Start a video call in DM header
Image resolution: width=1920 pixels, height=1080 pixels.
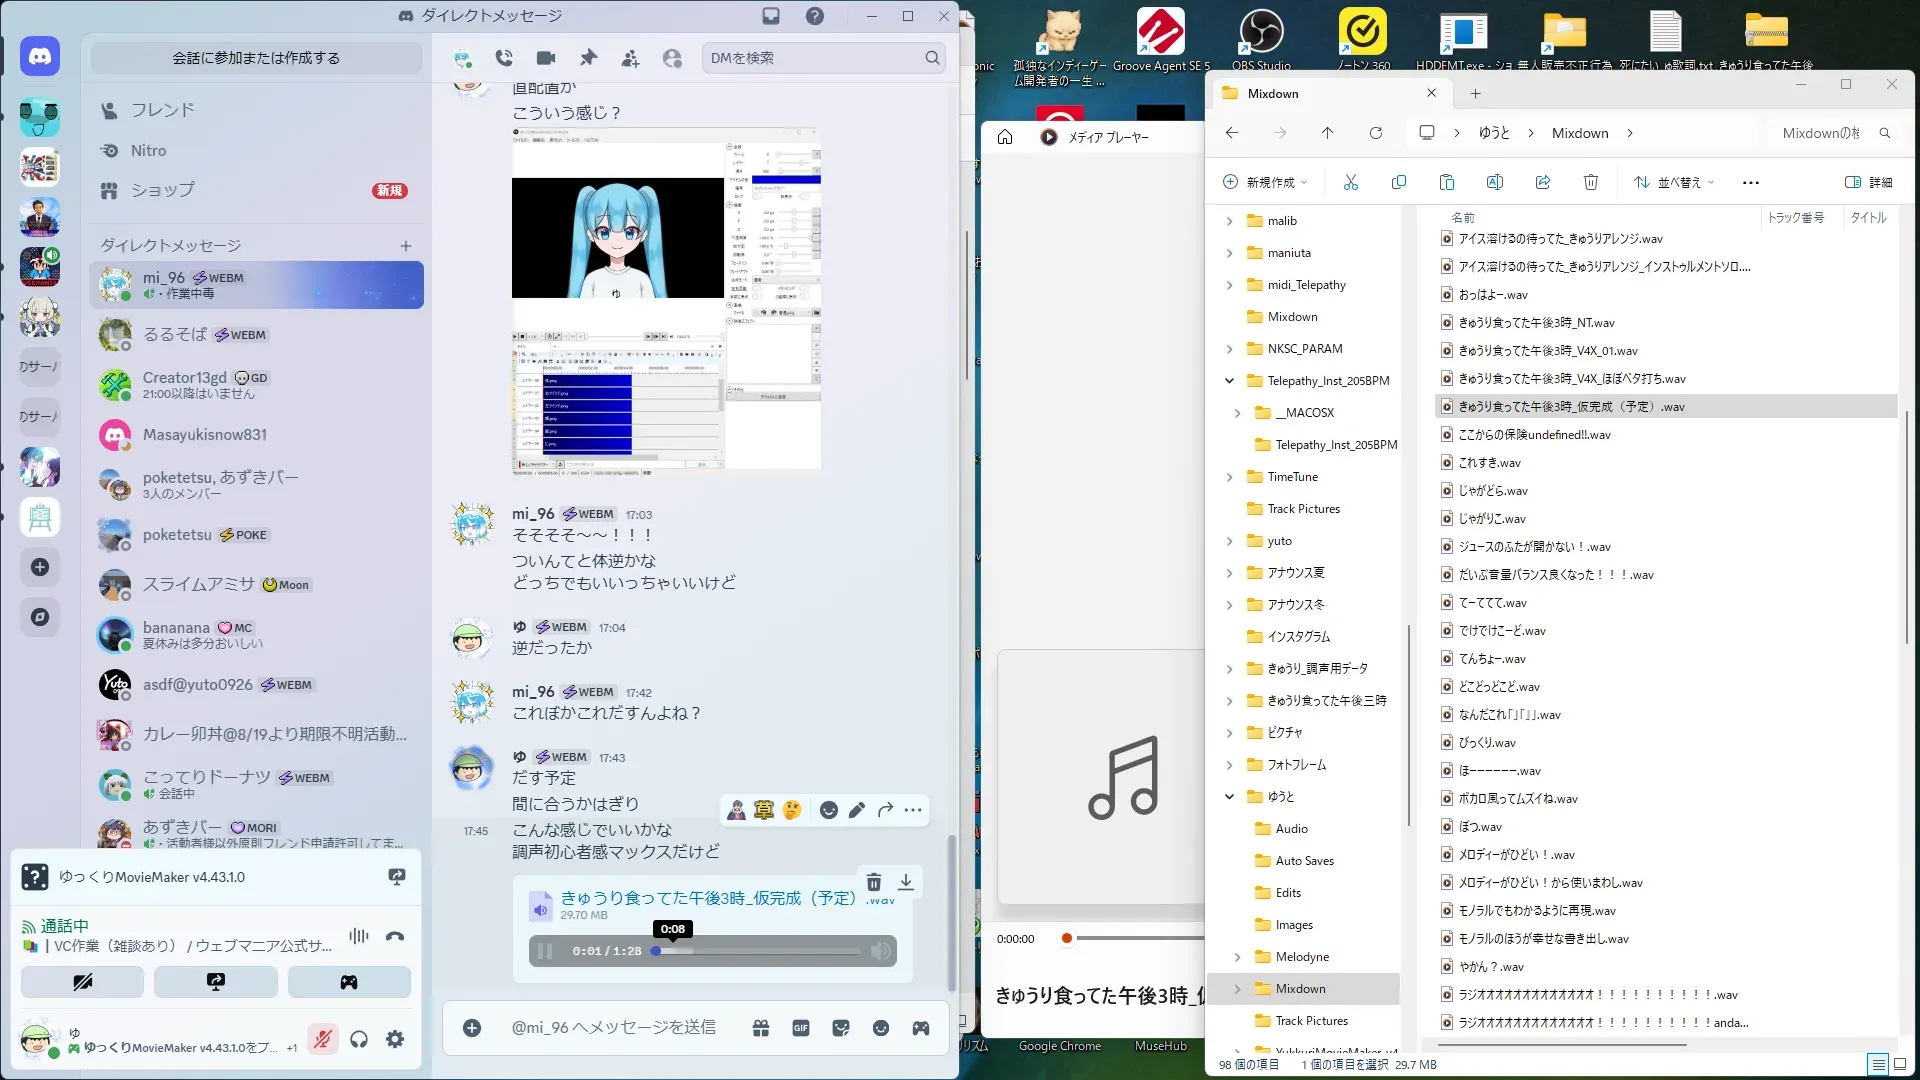pyautogui.click(x=546, y=58)
